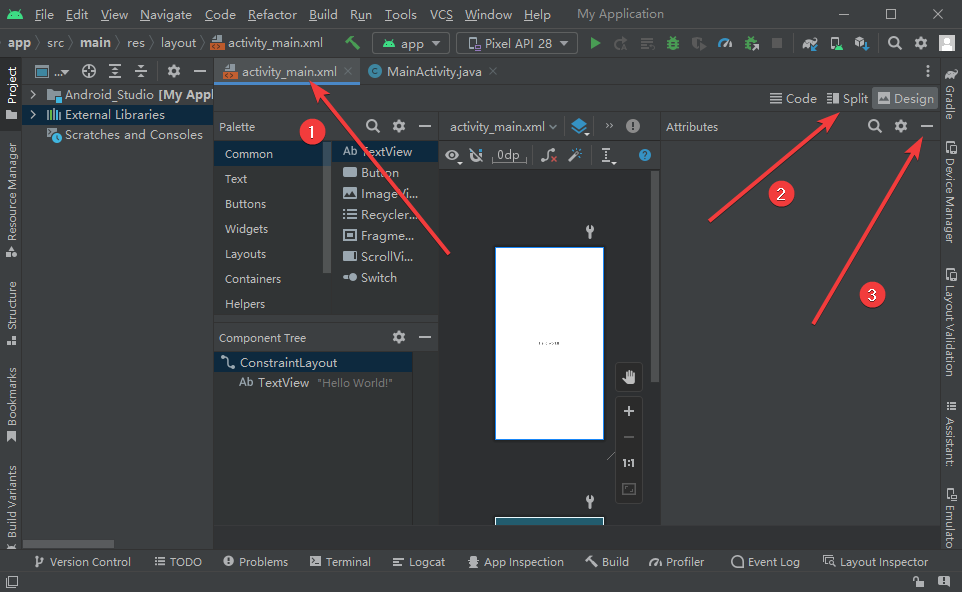962x592 pixels.
Task: Open the default margins 0dp dropdown
Action: 509,155
